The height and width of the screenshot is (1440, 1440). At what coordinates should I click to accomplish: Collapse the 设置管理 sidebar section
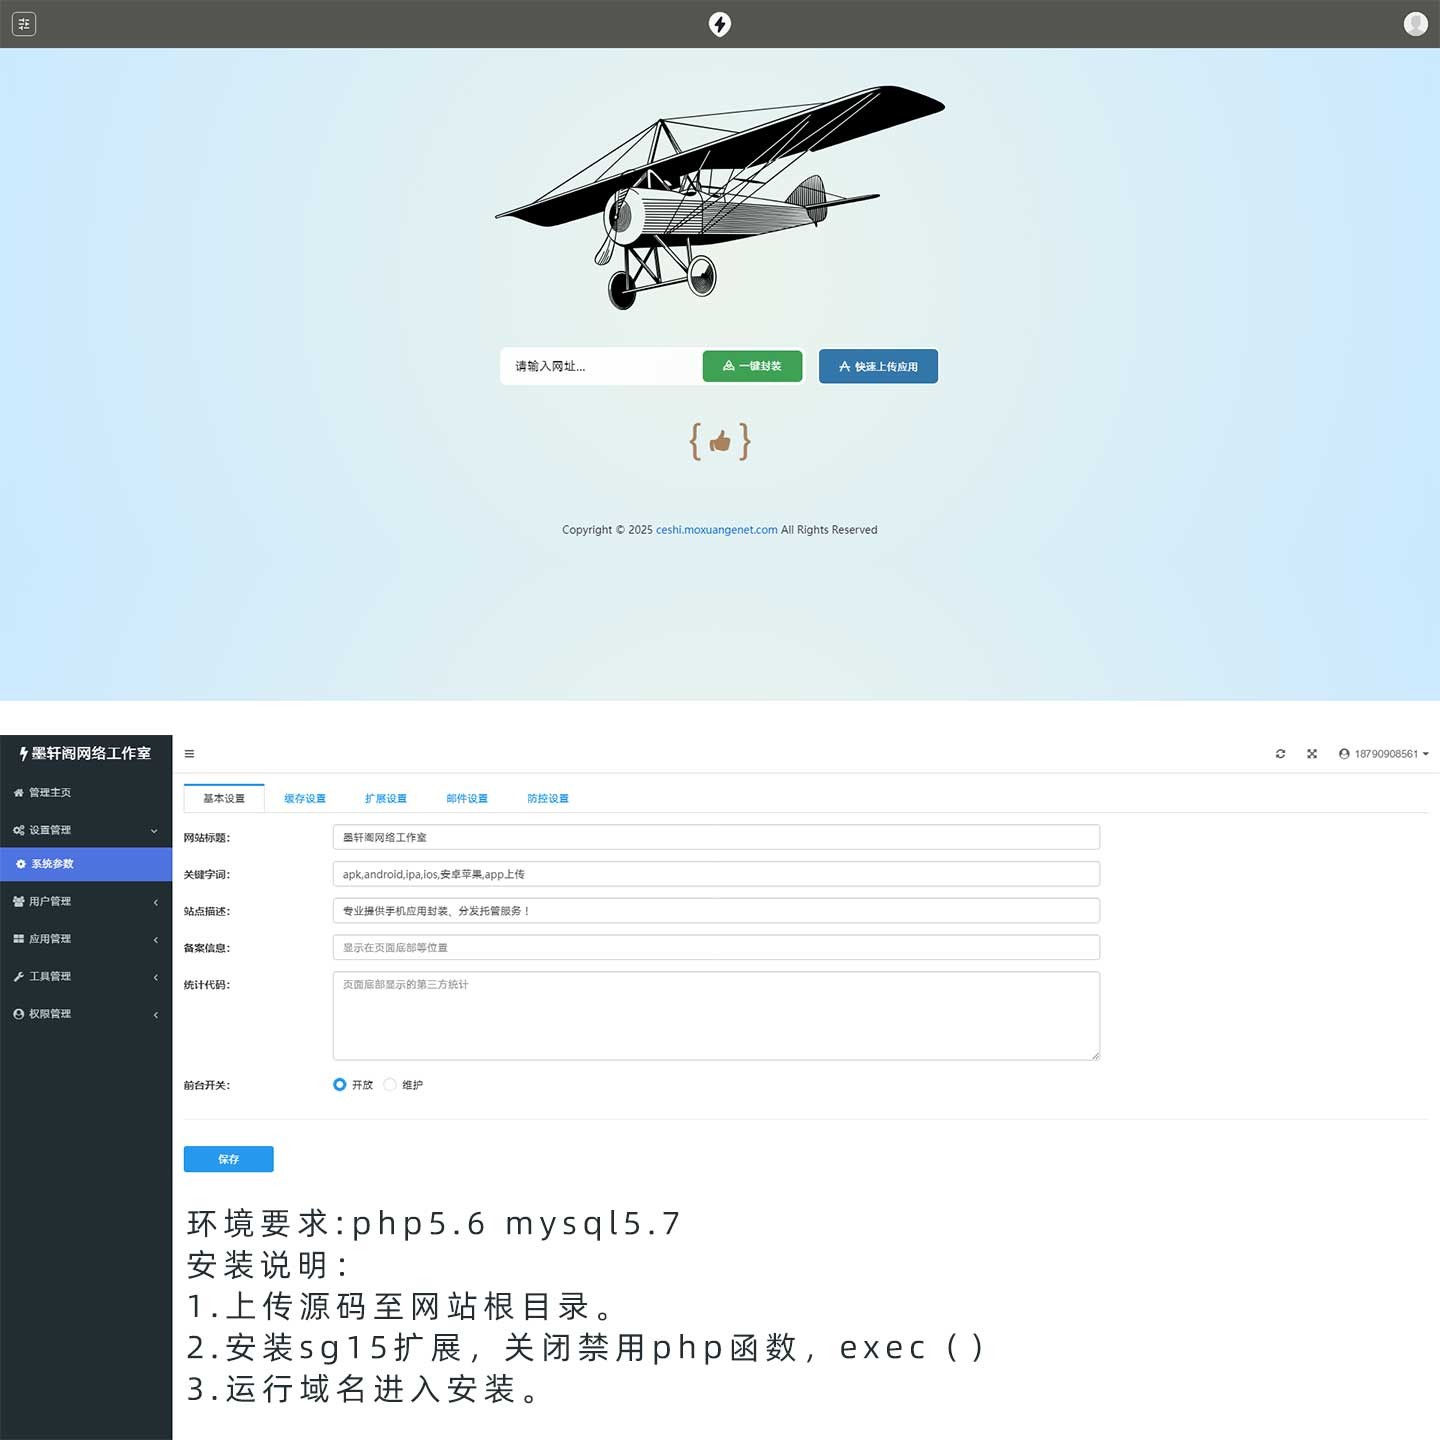(86, 830)
